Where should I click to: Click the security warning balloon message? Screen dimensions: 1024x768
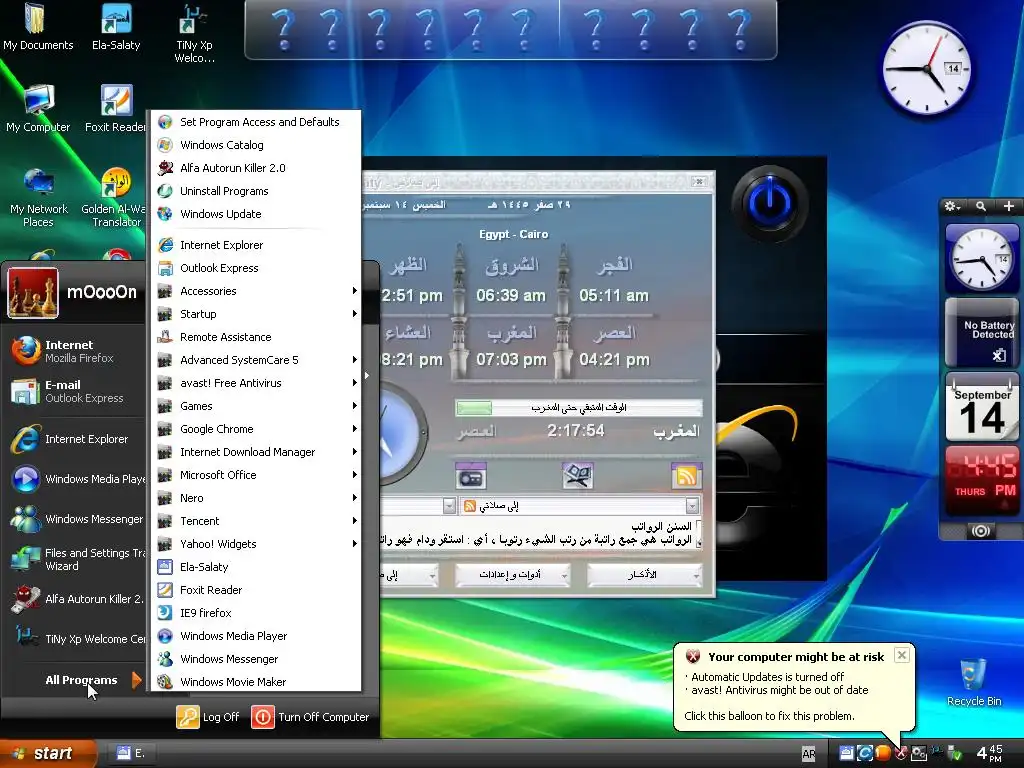[794, 686]
